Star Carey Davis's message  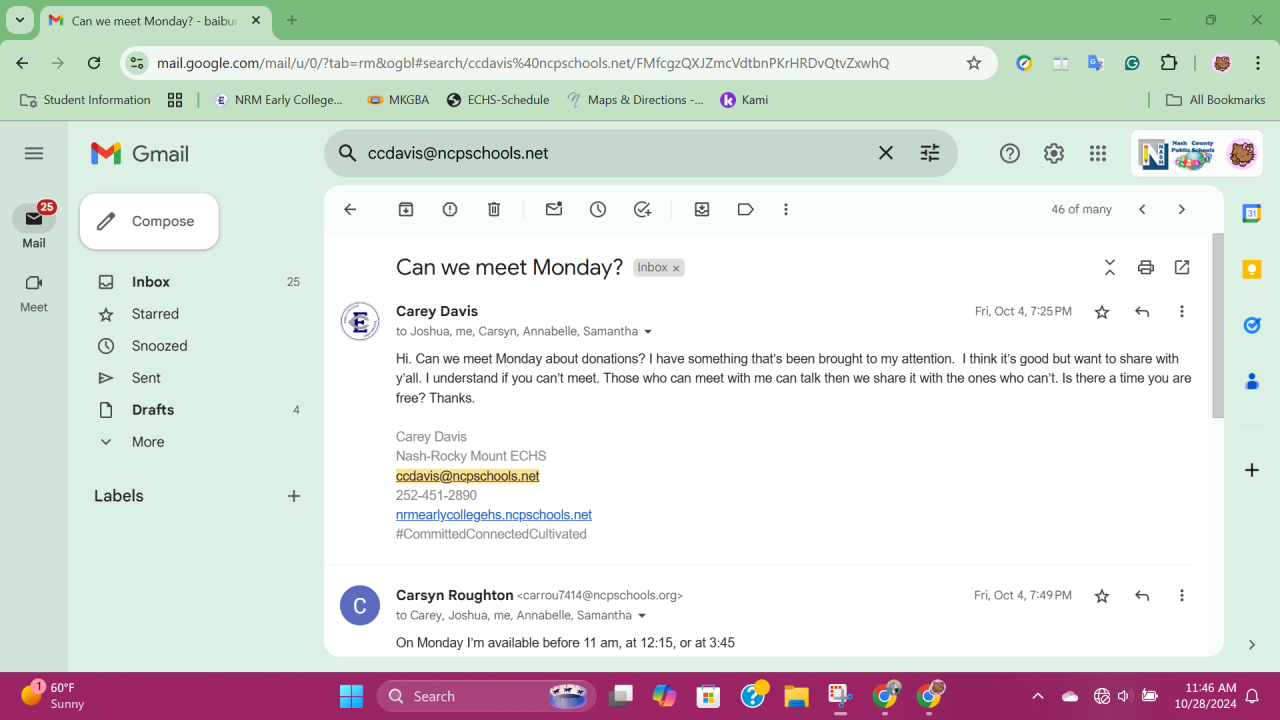[1102, 312]
